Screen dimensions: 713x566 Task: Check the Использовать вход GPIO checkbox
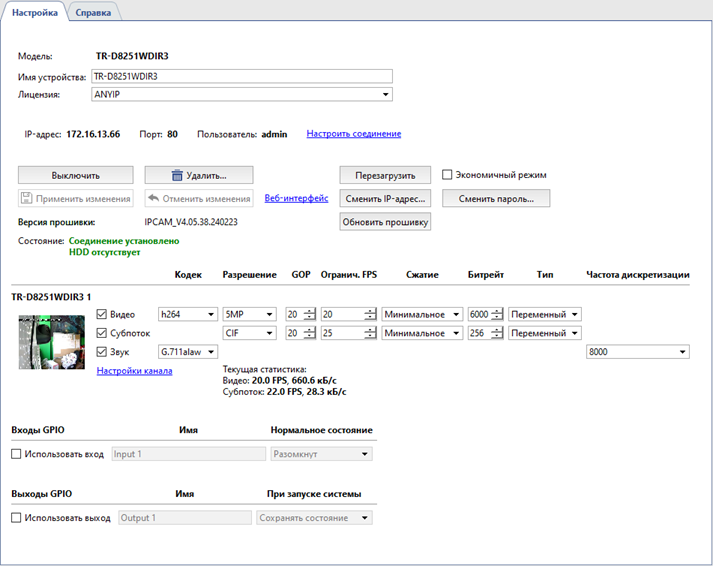16,454
